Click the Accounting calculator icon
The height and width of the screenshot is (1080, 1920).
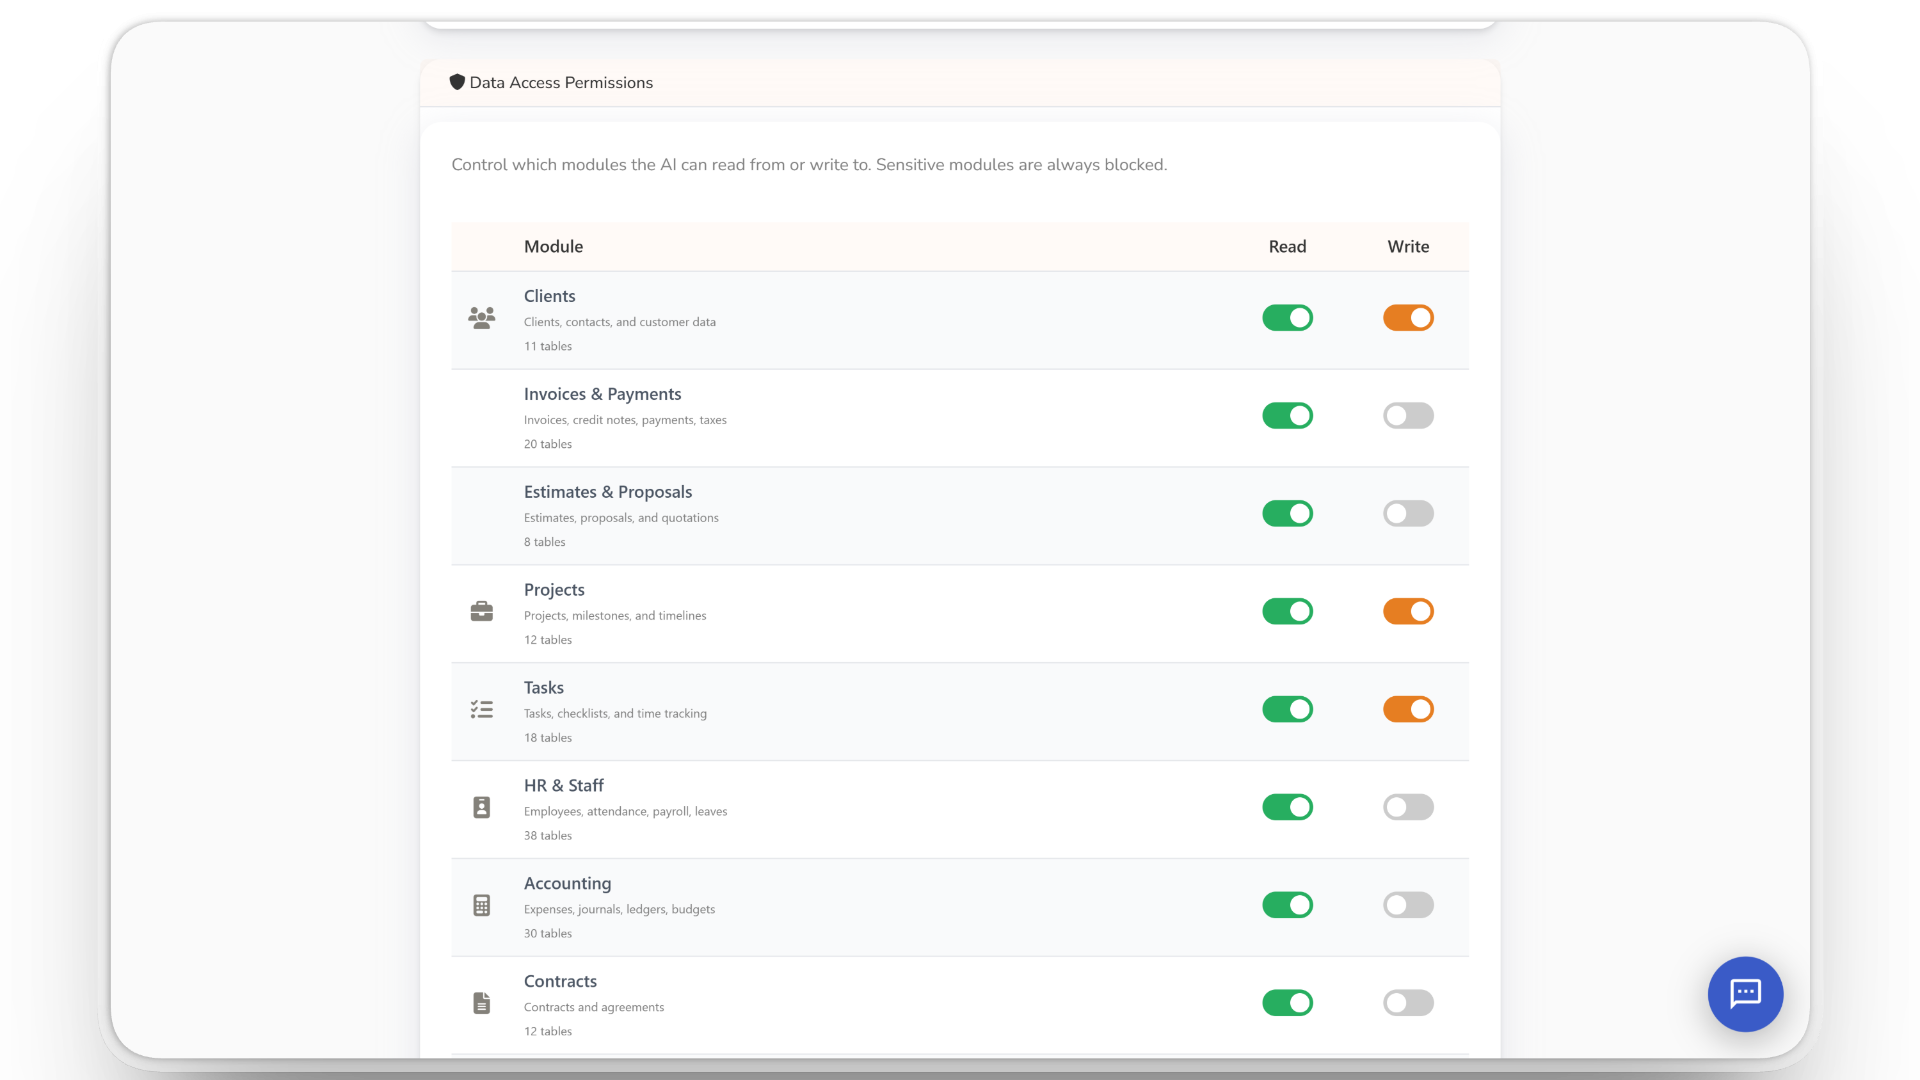[x=481, y=905]
